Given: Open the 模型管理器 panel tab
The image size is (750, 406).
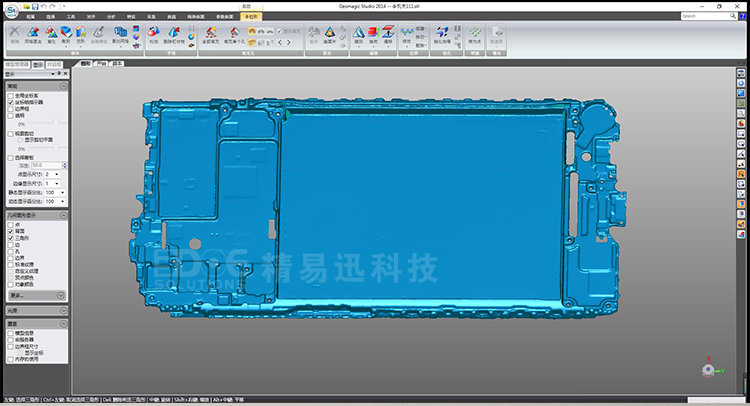Looking at the screenshot, I should [15, 64].
